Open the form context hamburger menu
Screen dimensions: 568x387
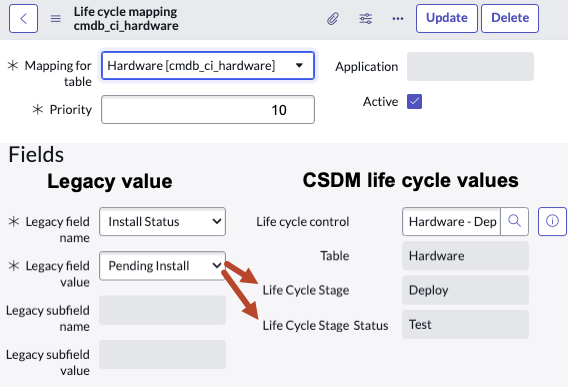pos(55,18)
